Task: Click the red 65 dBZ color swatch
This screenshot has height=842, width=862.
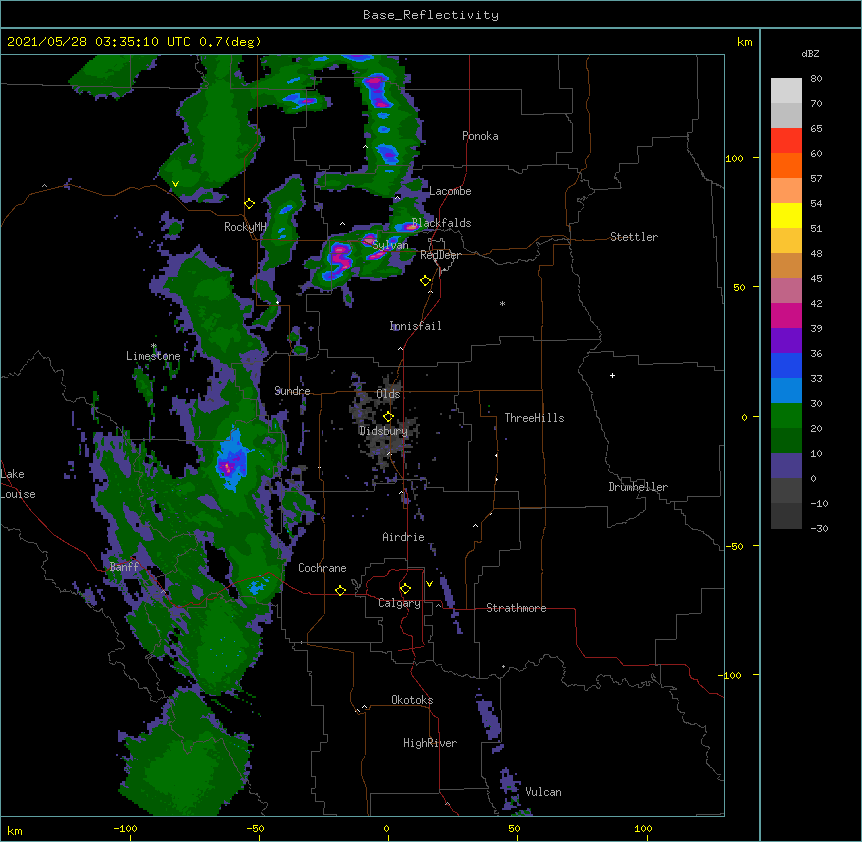Action: point(786,141)
